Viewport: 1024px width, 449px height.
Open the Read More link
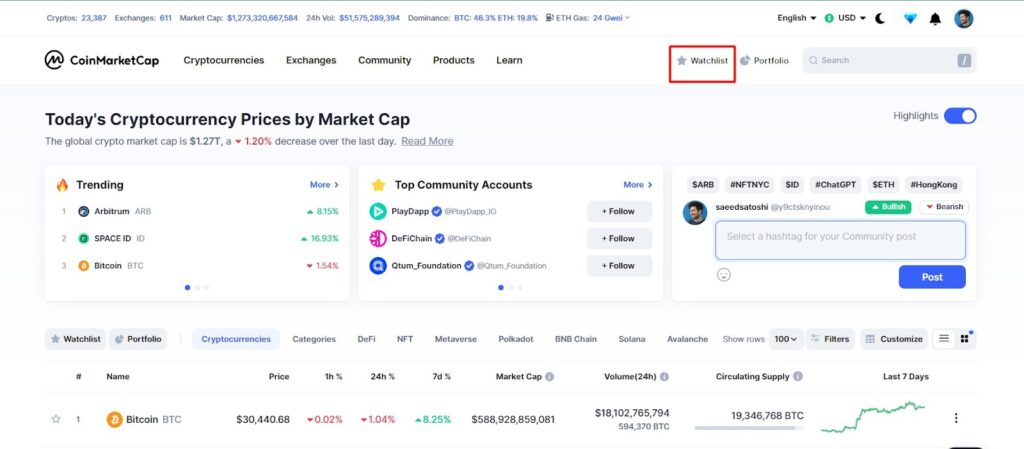pyautogui.click(x=427, y=141)
